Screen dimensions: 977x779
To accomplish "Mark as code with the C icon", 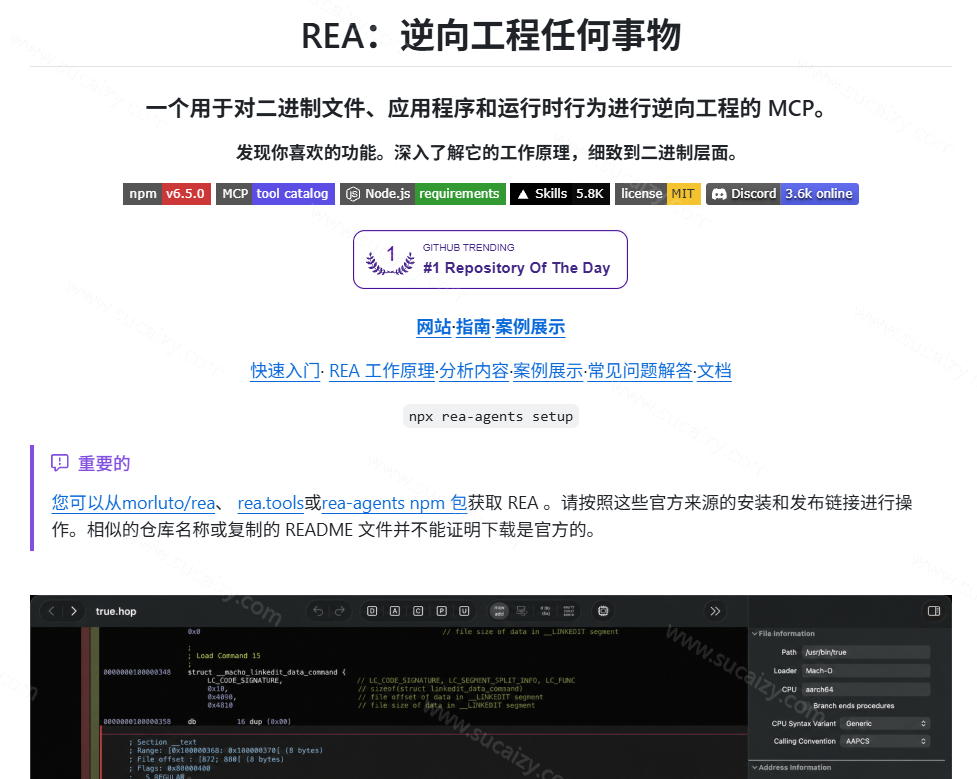I will [418, 611].
